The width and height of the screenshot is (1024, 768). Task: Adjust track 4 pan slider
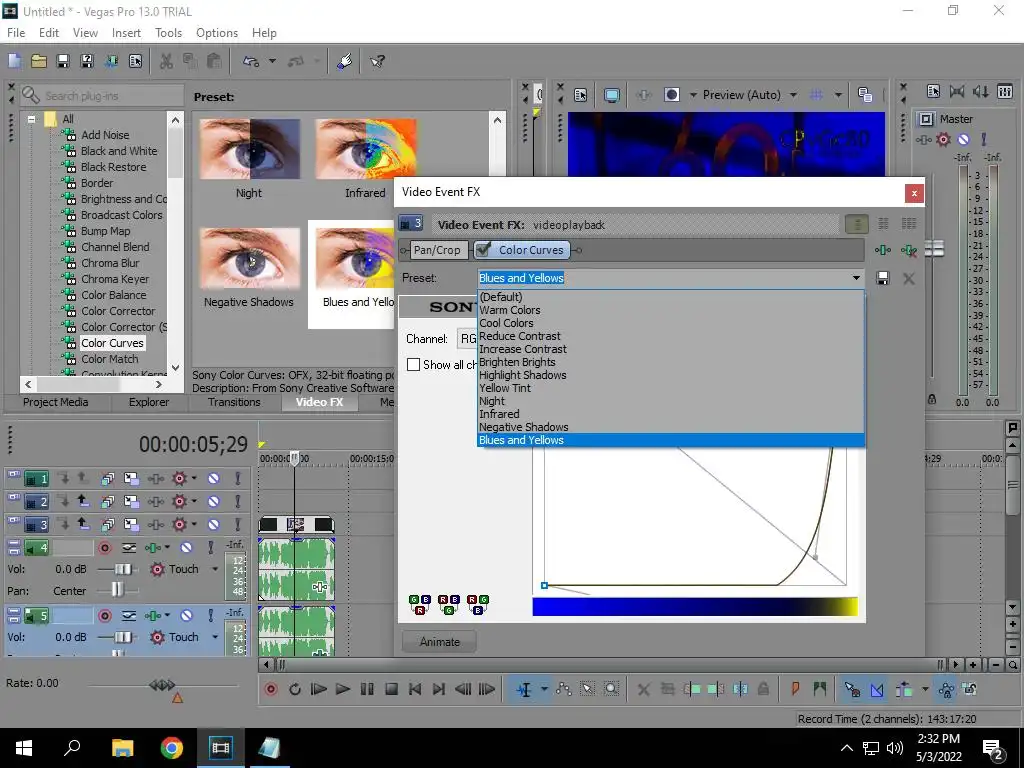(x=118, y=590)
